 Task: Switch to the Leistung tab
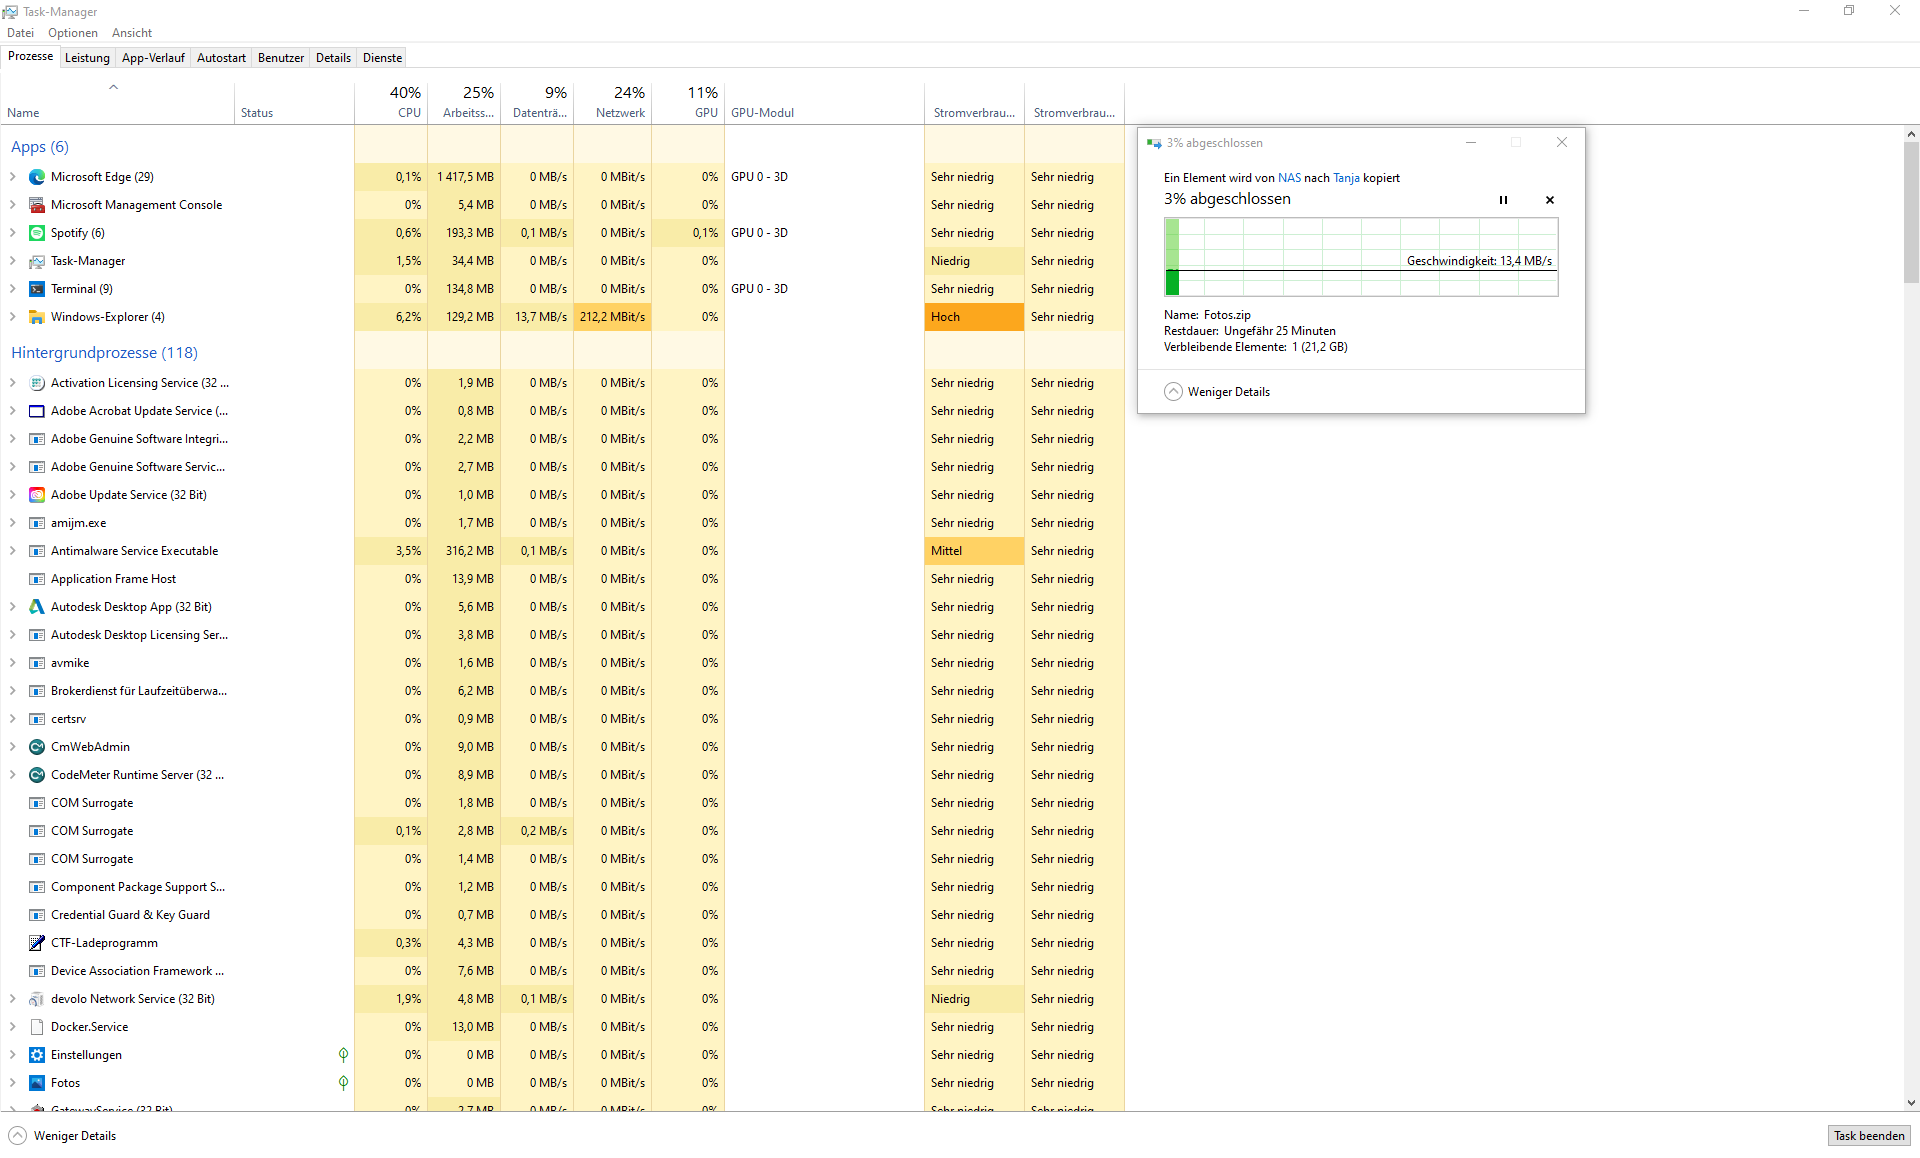point(87,58)
